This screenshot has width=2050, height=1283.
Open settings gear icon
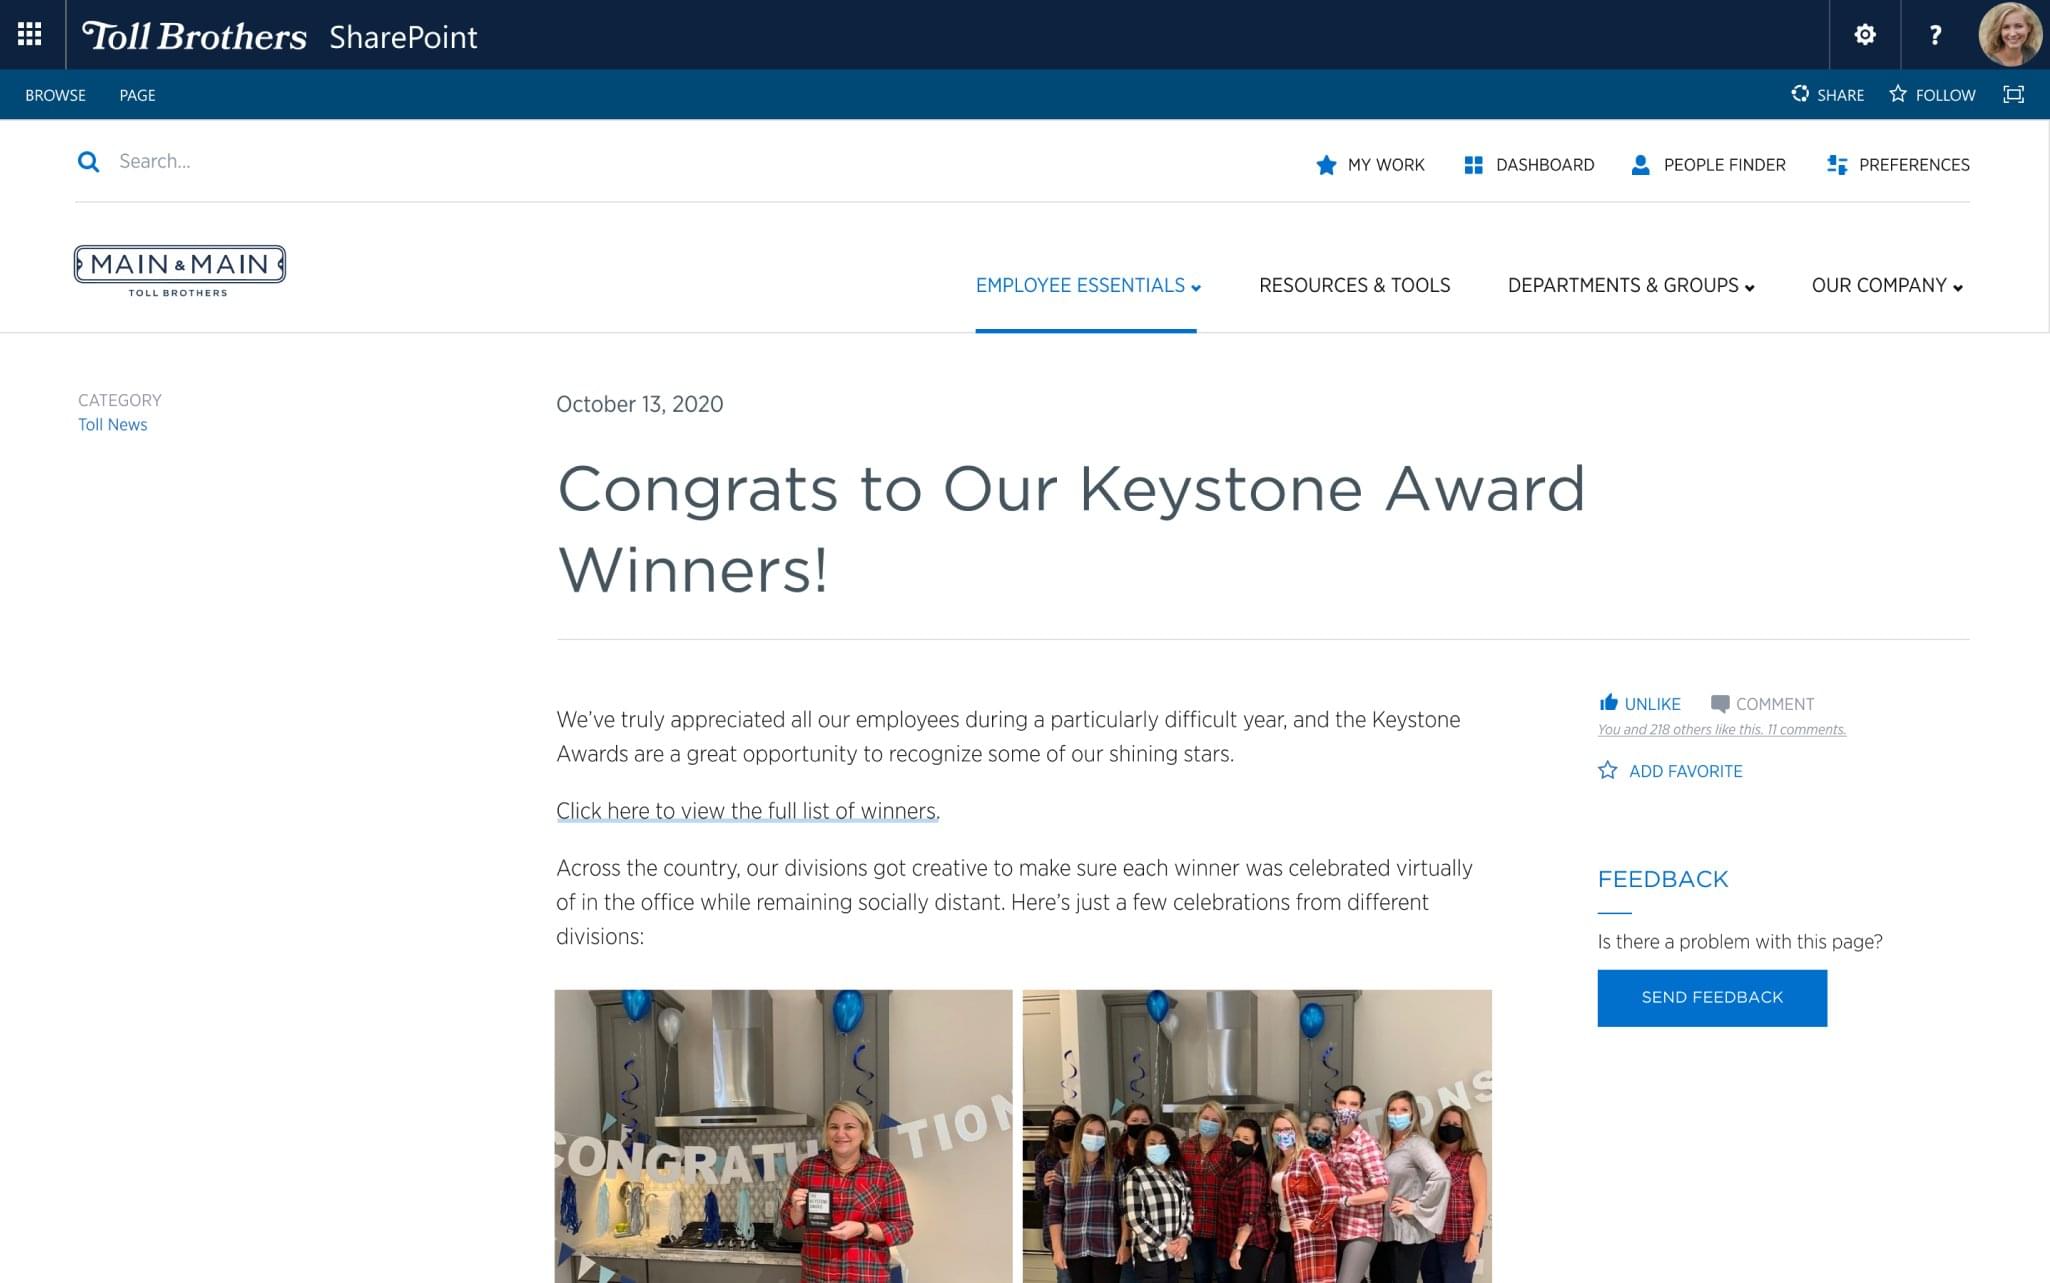1864,35
